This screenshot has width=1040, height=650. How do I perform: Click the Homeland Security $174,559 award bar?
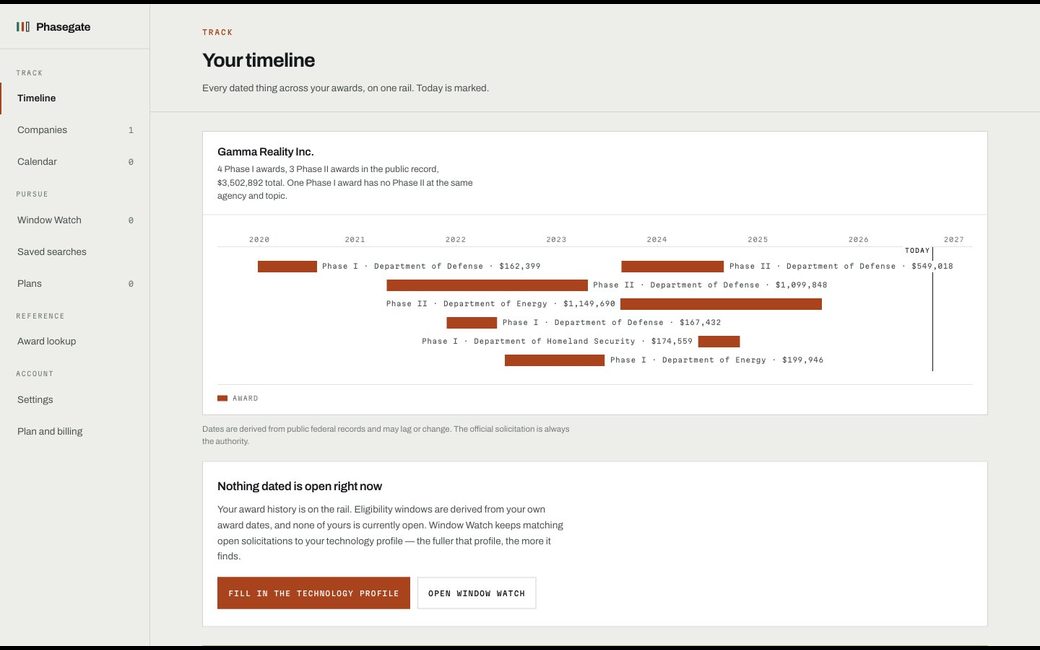click(719, 342)
